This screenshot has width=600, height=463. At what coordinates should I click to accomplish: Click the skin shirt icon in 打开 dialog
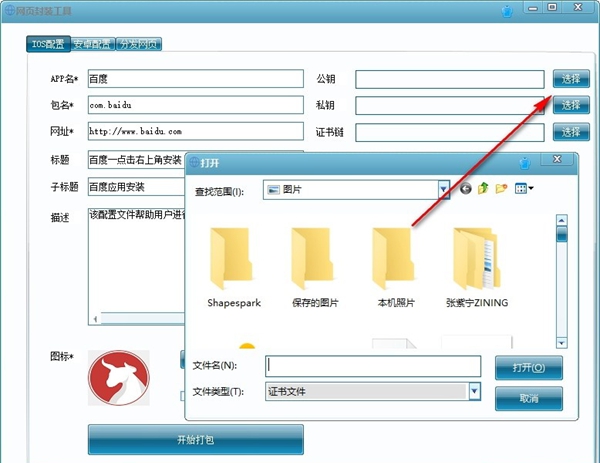click(525, 163)
